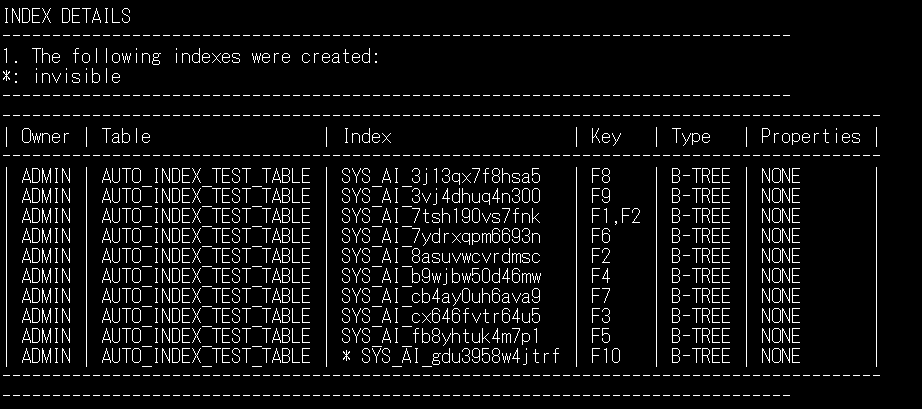Select index name SYS_AI_cx646fvtr64u5
The image size is (922, 409).
pos(440,316)
